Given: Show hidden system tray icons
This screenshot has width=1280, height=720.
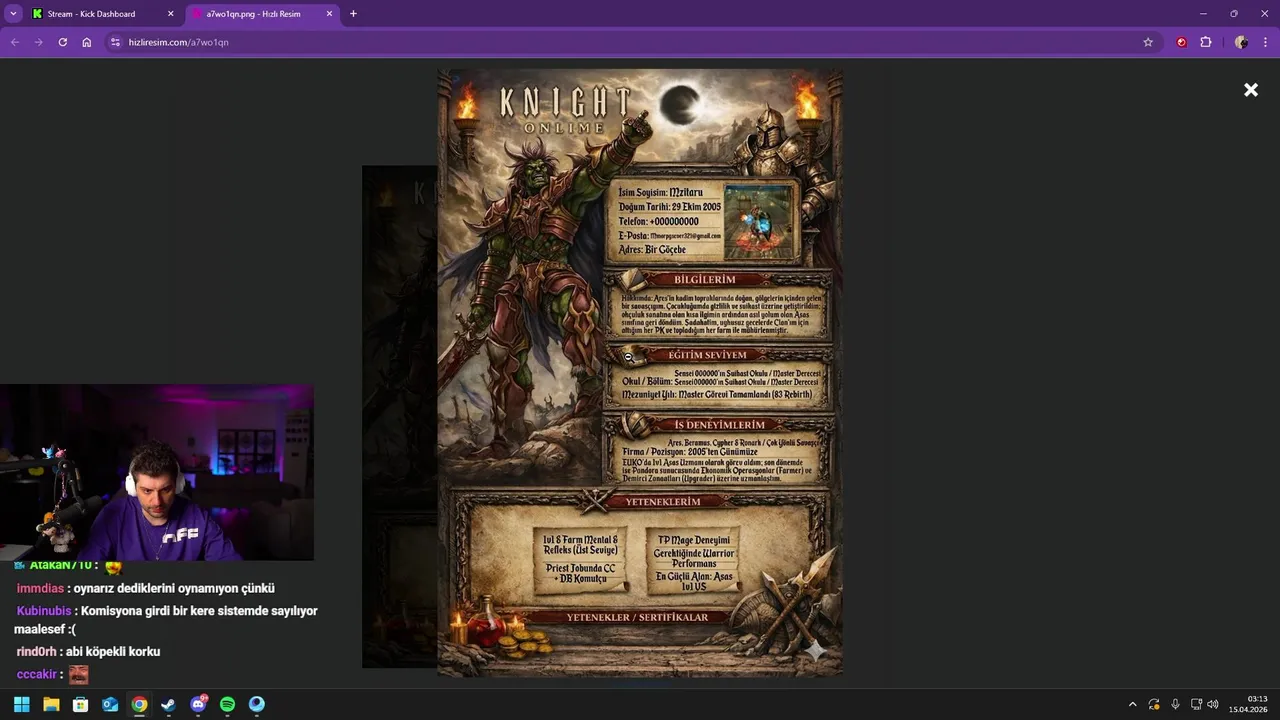Looking at the screenshot, I should coord(1132,704).
